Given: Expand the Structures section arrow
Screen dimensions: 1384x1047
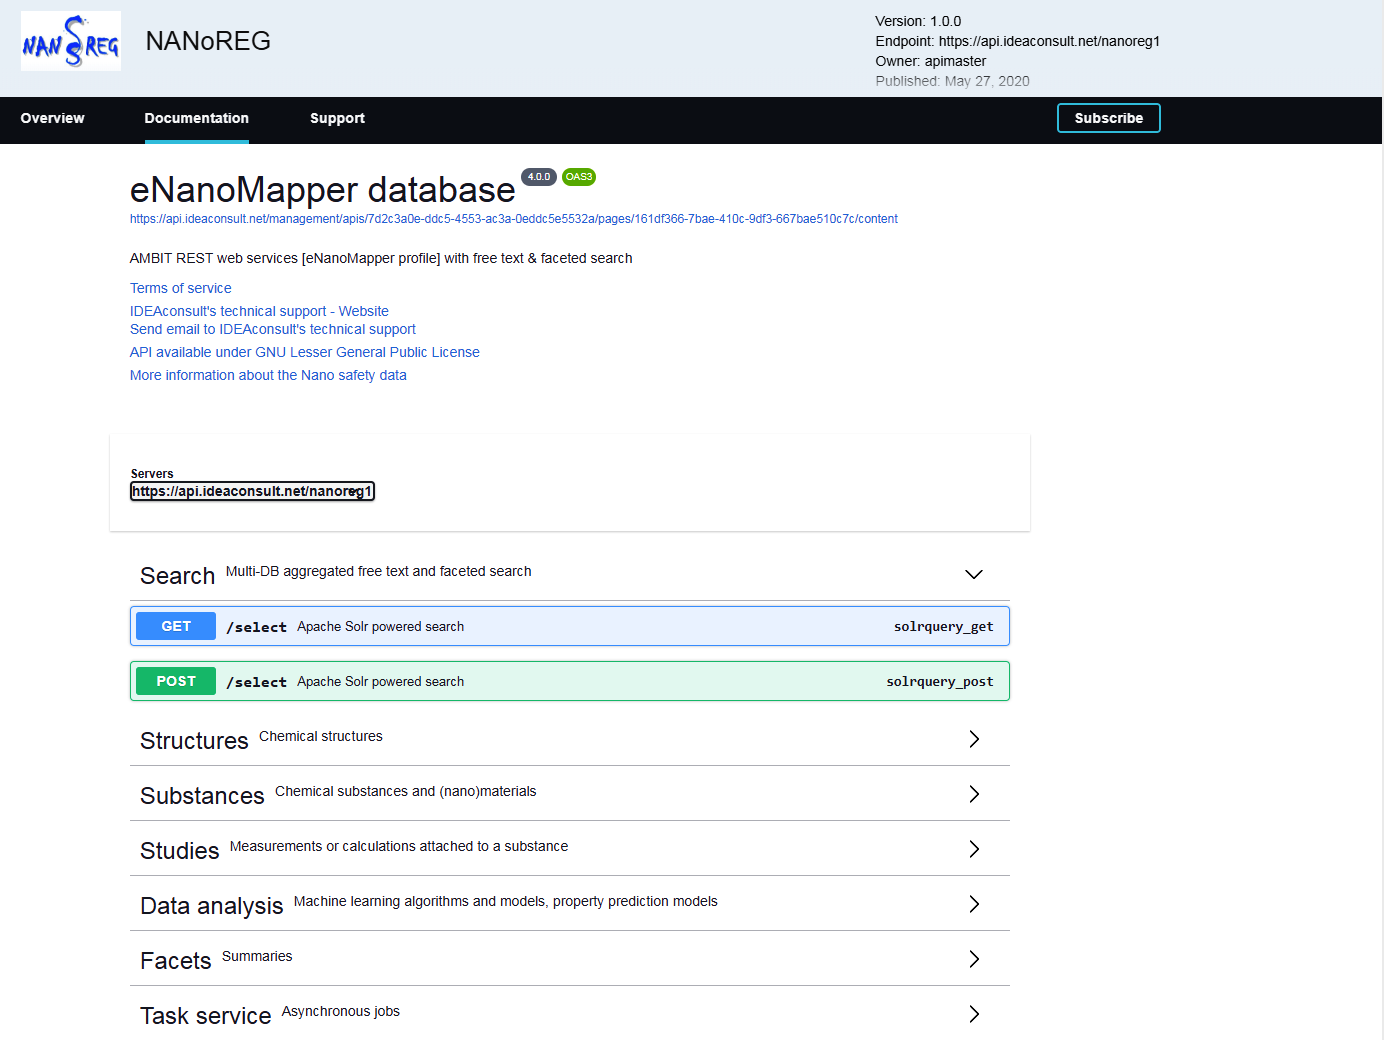Looking at the screenshot, I should click(973, 739).
